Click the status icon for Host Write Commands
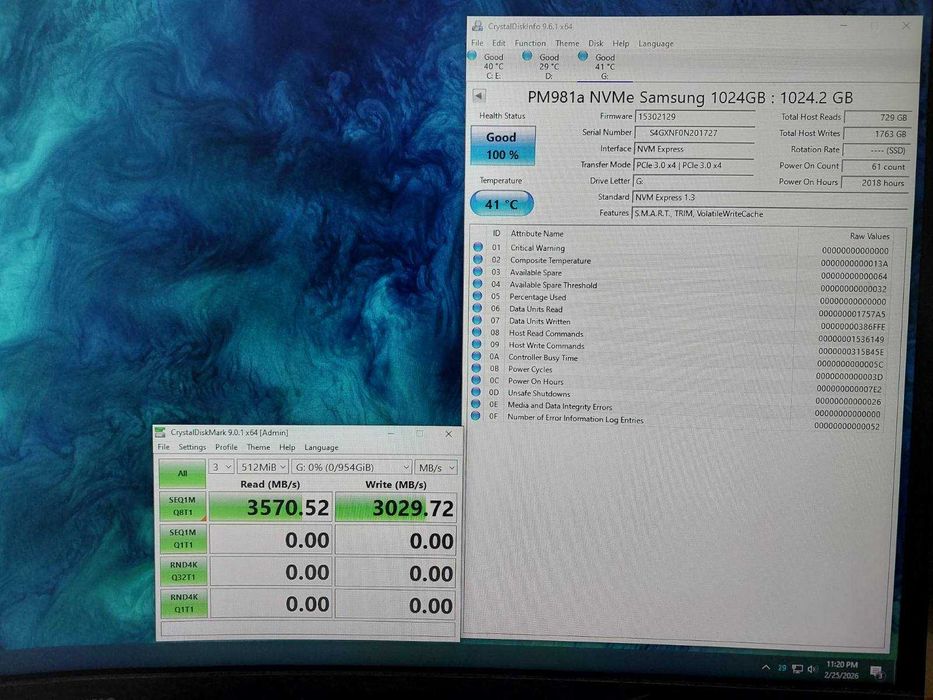 [x=477, y=344]
